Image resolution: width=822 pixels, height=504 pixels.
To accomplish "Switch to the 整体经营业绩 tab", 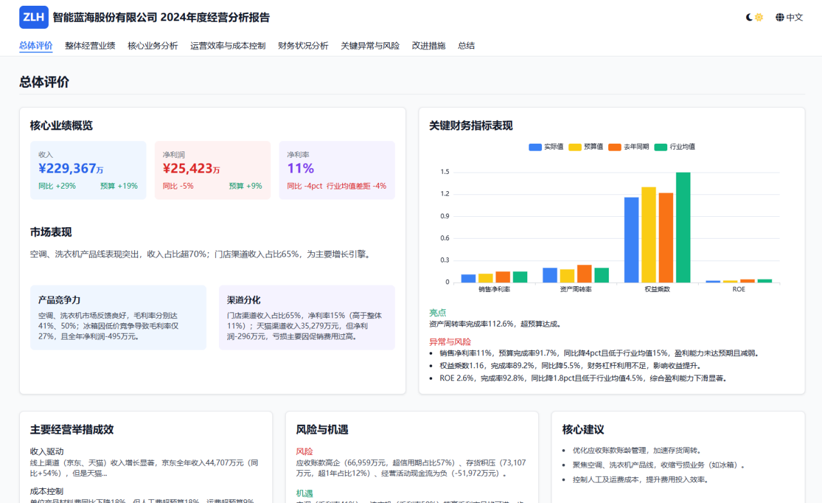I will pos(90,46).
